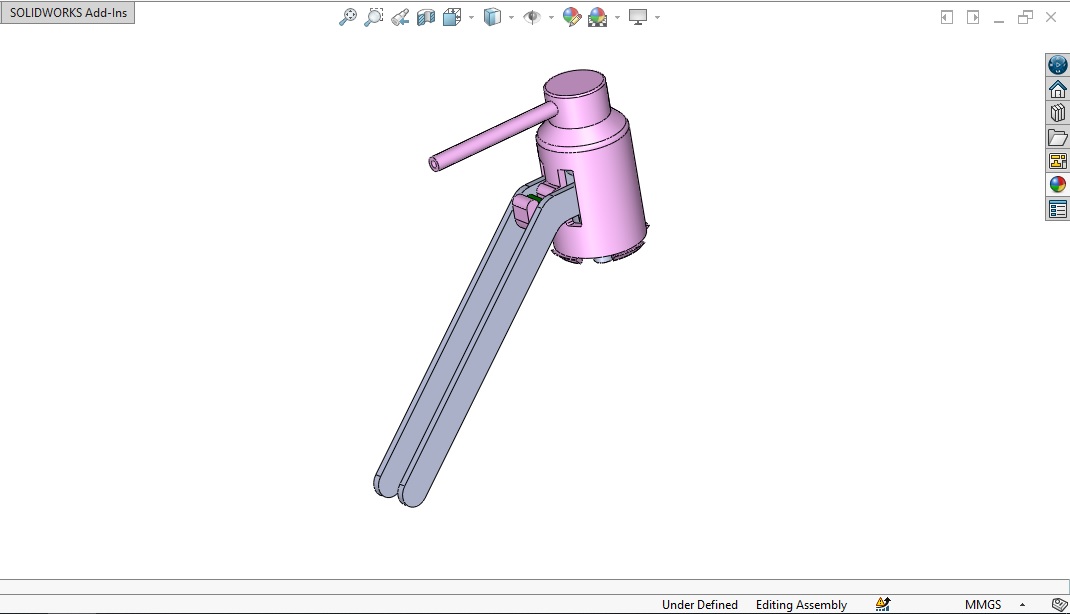Image resolution: width=1070 pixels, height=614 pixels.
Task: Select the Zoom to Area tool
Action: 373,17
